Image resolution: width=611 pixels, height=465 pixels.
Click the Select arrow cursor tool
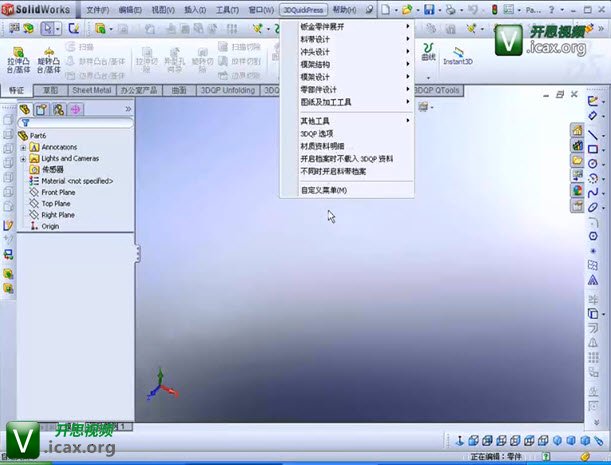(48, 28)
